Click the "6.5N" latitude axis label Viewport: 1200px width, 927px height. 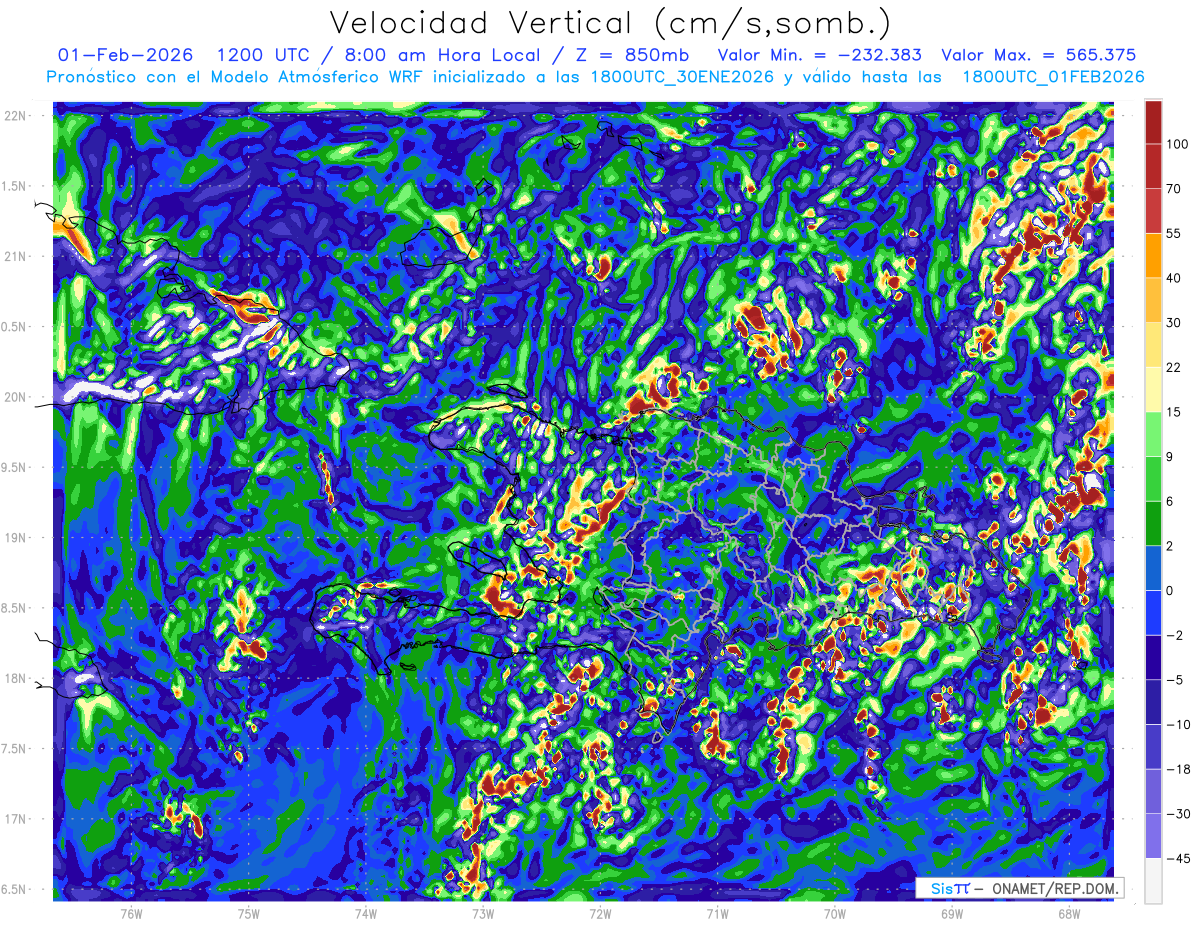(14, 889)
